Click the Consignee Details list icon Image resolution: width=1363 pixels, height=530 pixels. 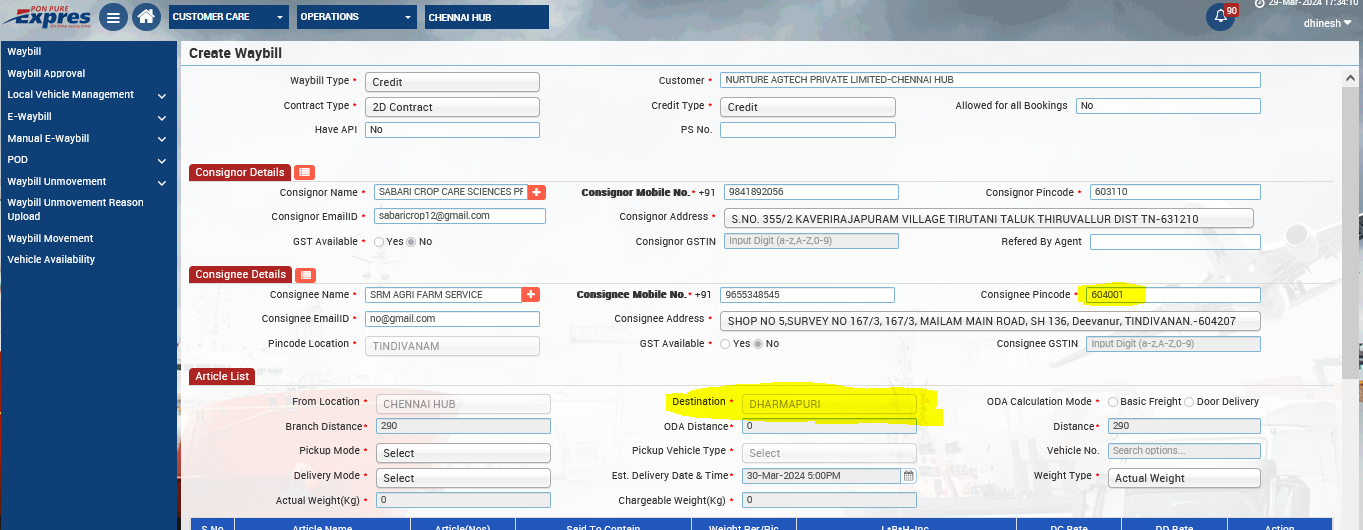305,275
